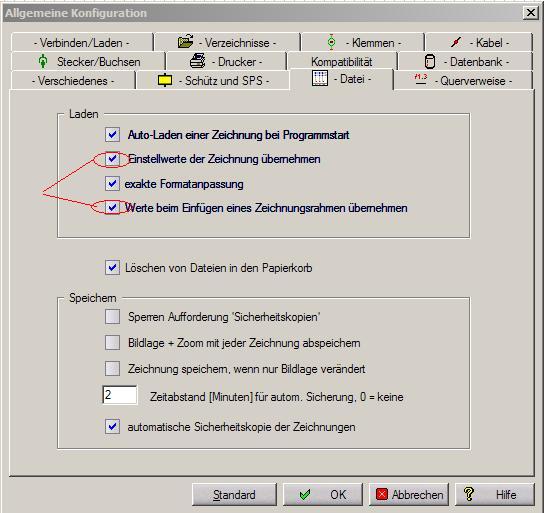Toggle exakte Formatanpassung checkbox

pyautogui.click(x=112, y=183)
